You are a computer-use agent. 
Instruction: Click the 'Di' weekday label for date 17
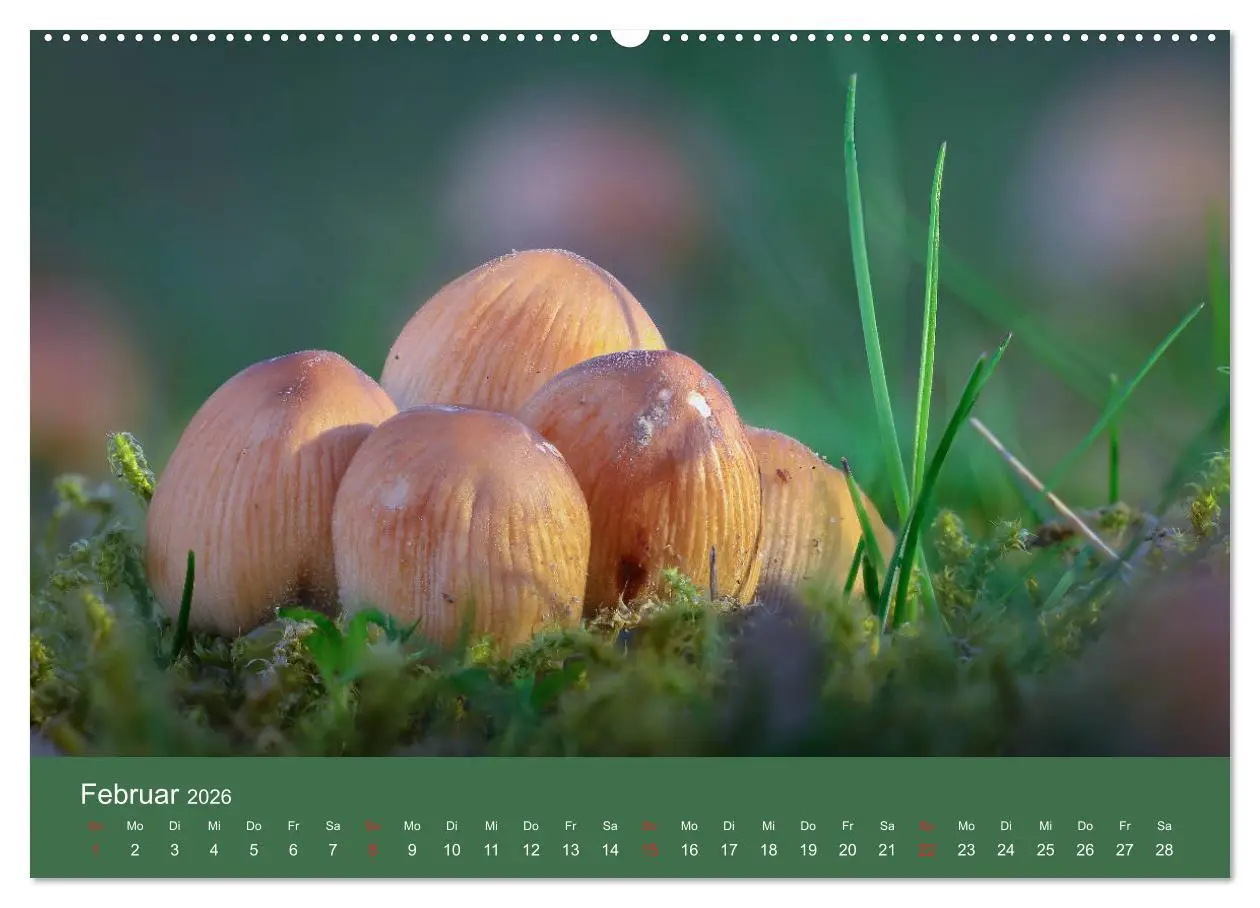click(x=729, y=826)
